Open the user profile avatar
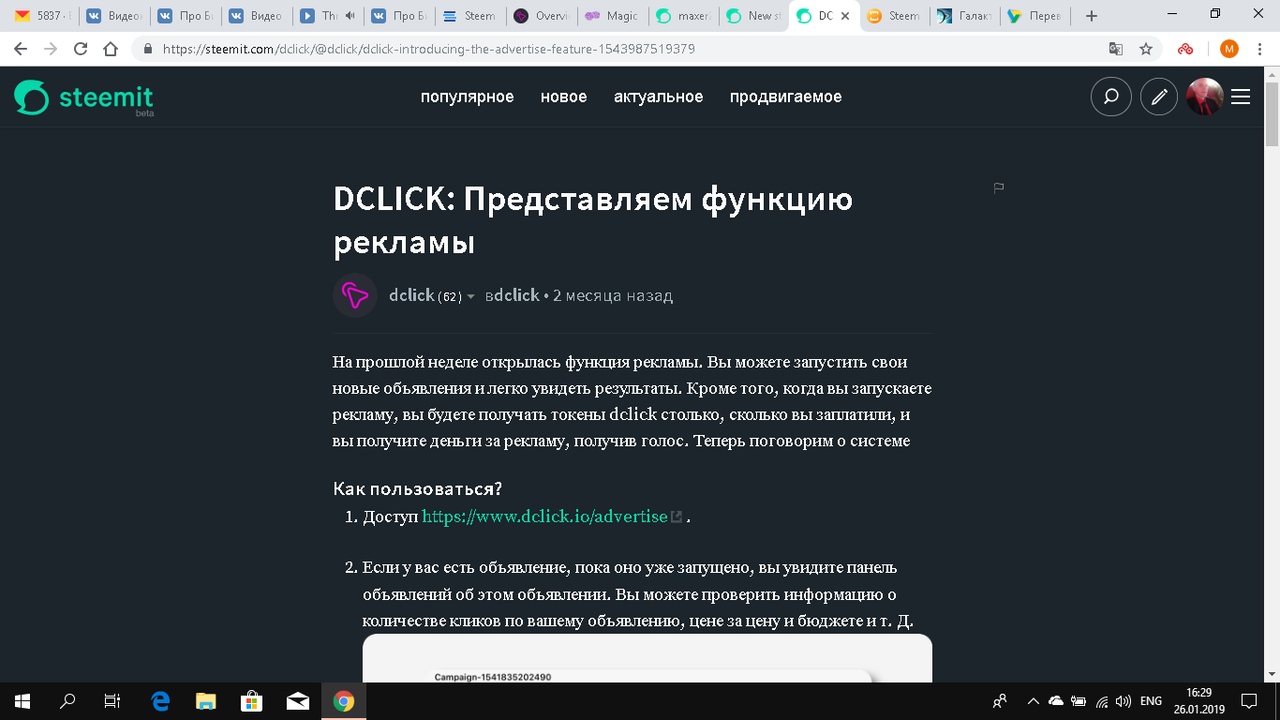 point(1204,97)
